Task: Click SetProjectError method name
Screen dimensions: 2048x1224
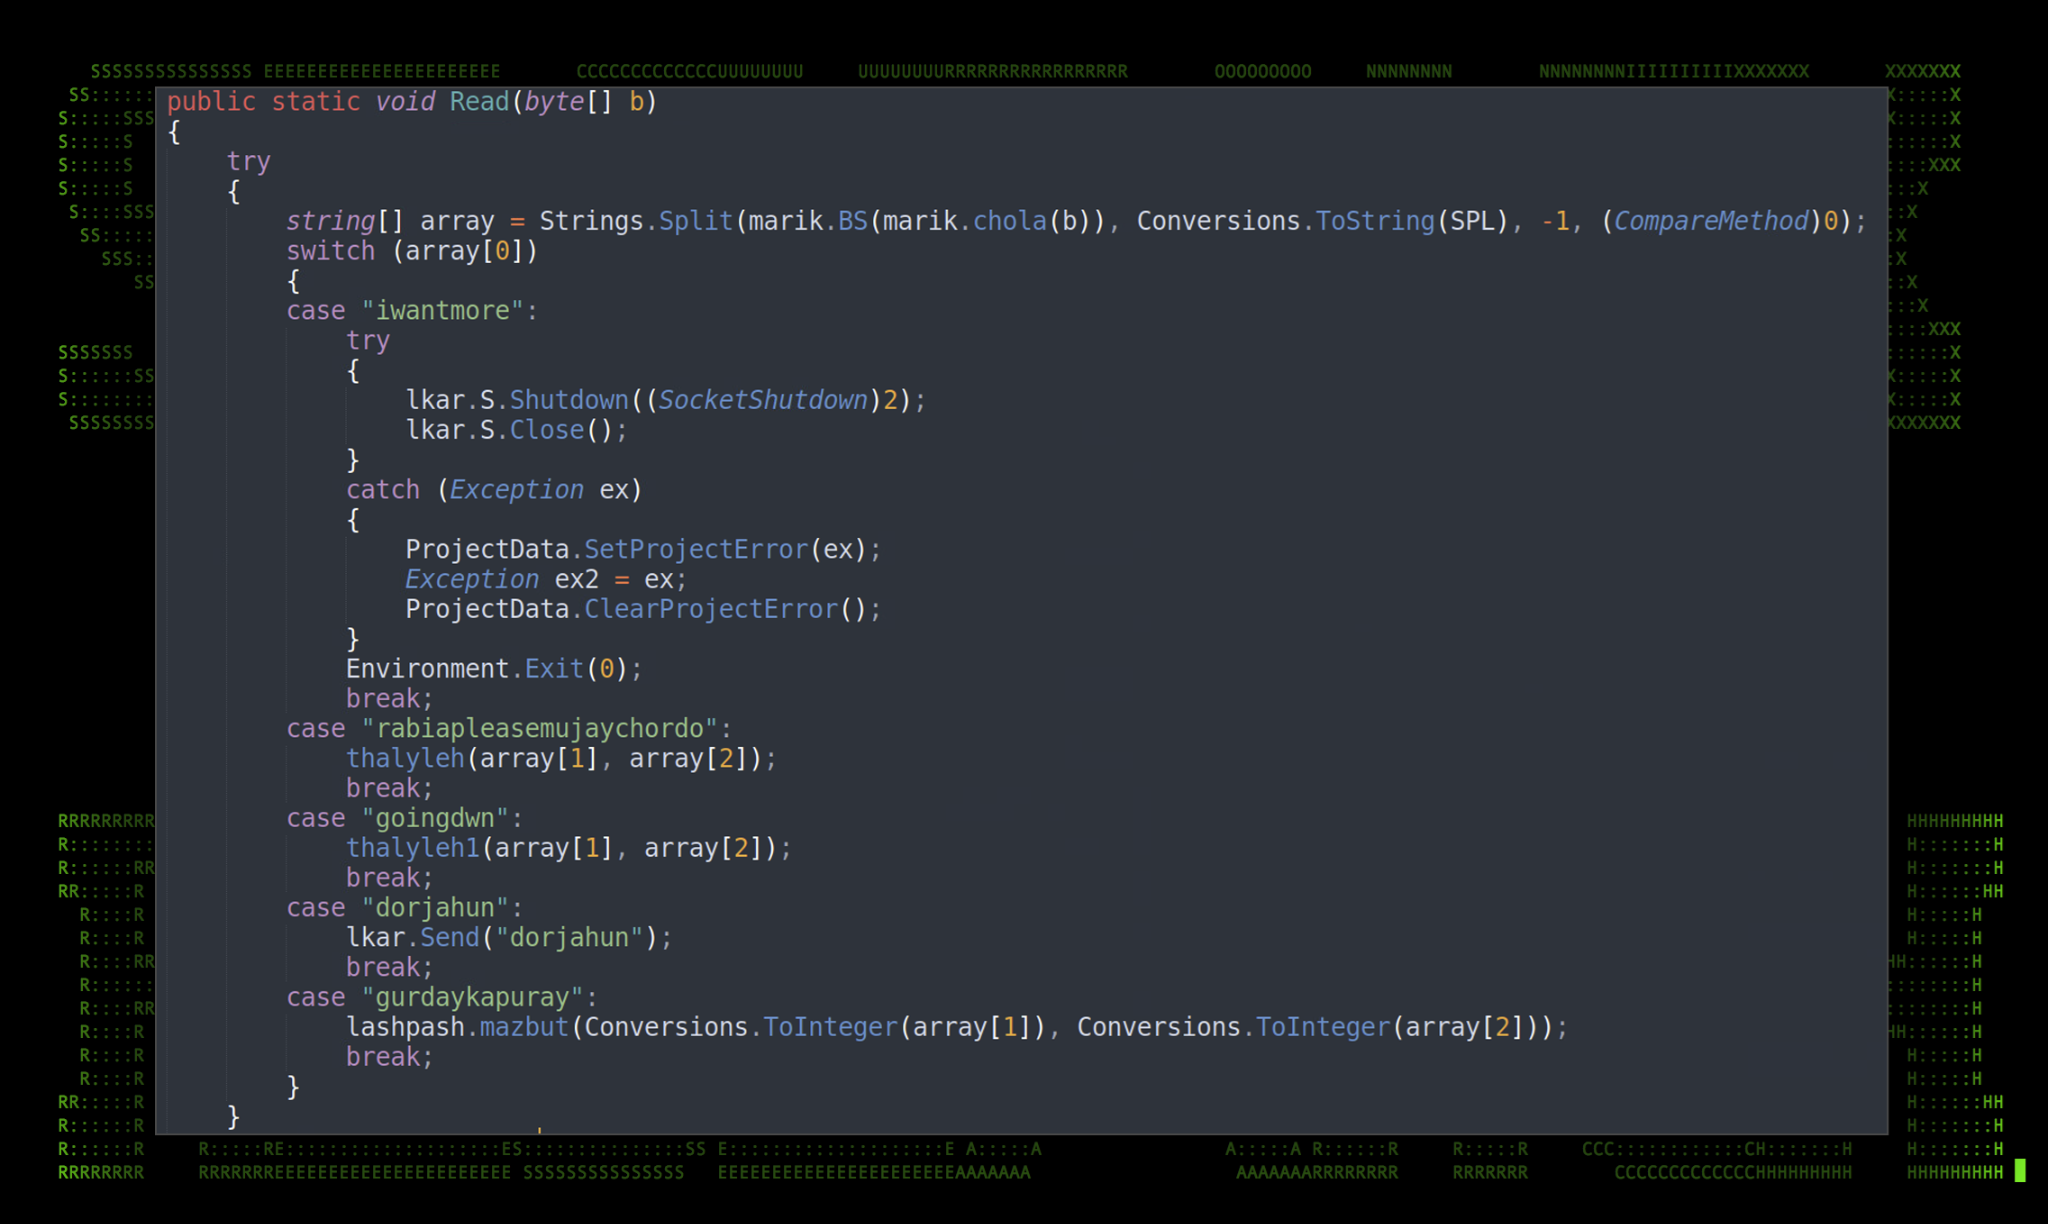Action: (695, 550)
